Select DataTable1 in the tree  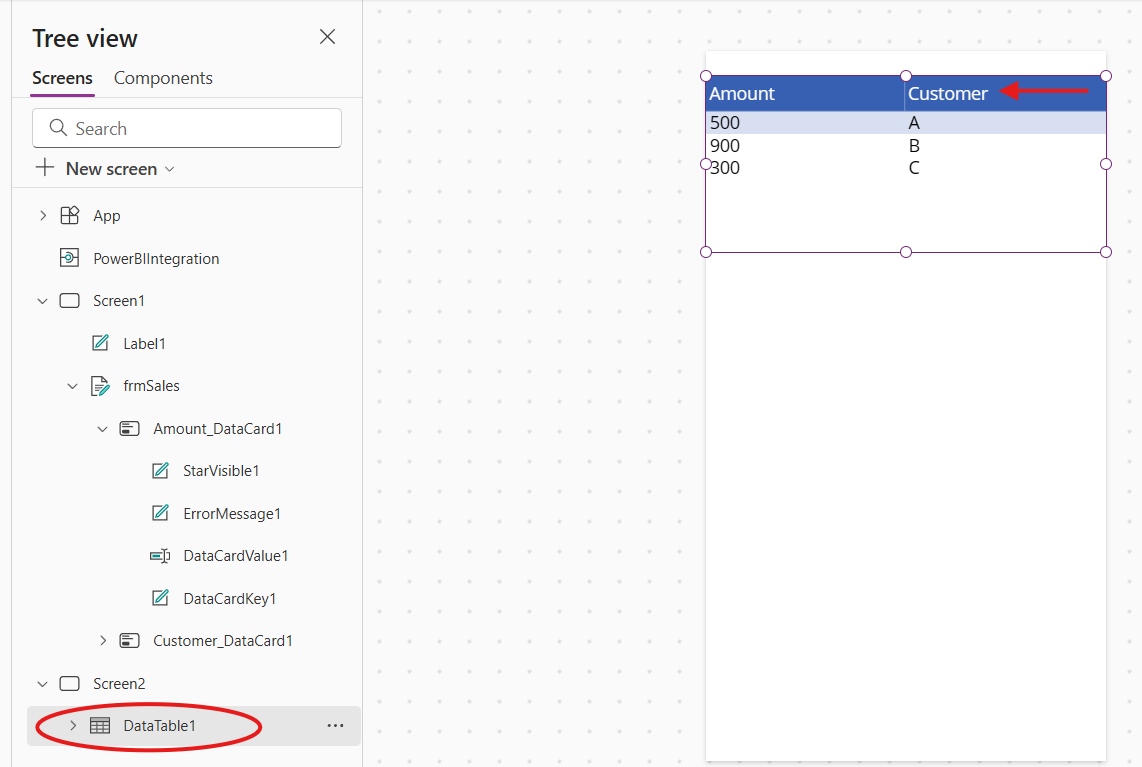pos(160,725)
